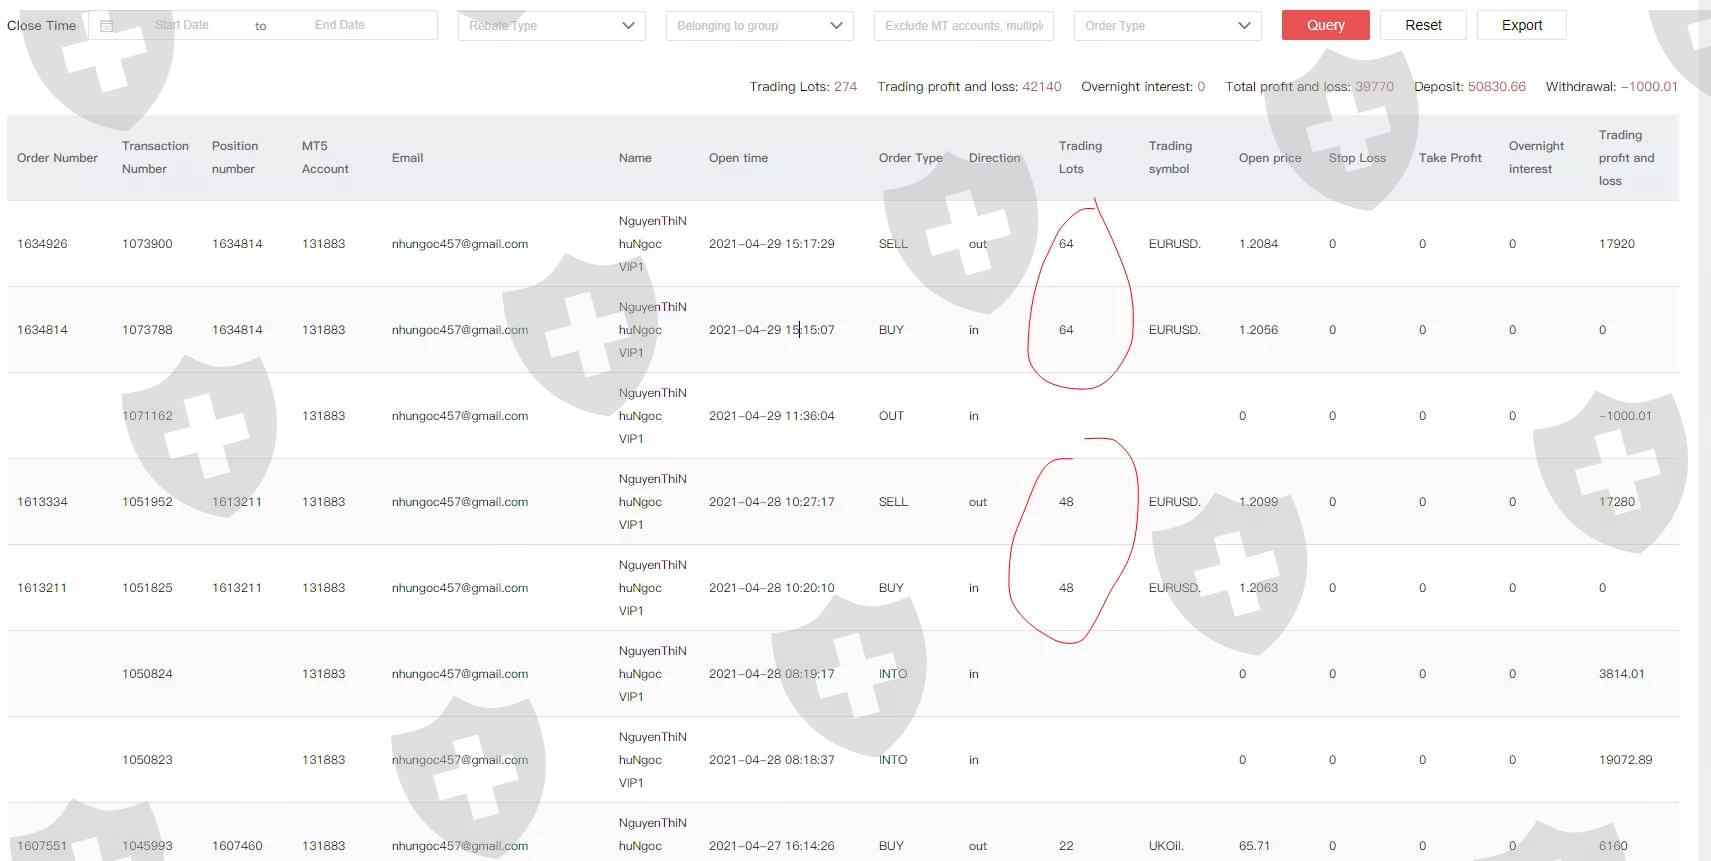Click the Take Profit column header
This screenshot has width=1711, height=861.
pyautogui.click(x=1450, y=158)
